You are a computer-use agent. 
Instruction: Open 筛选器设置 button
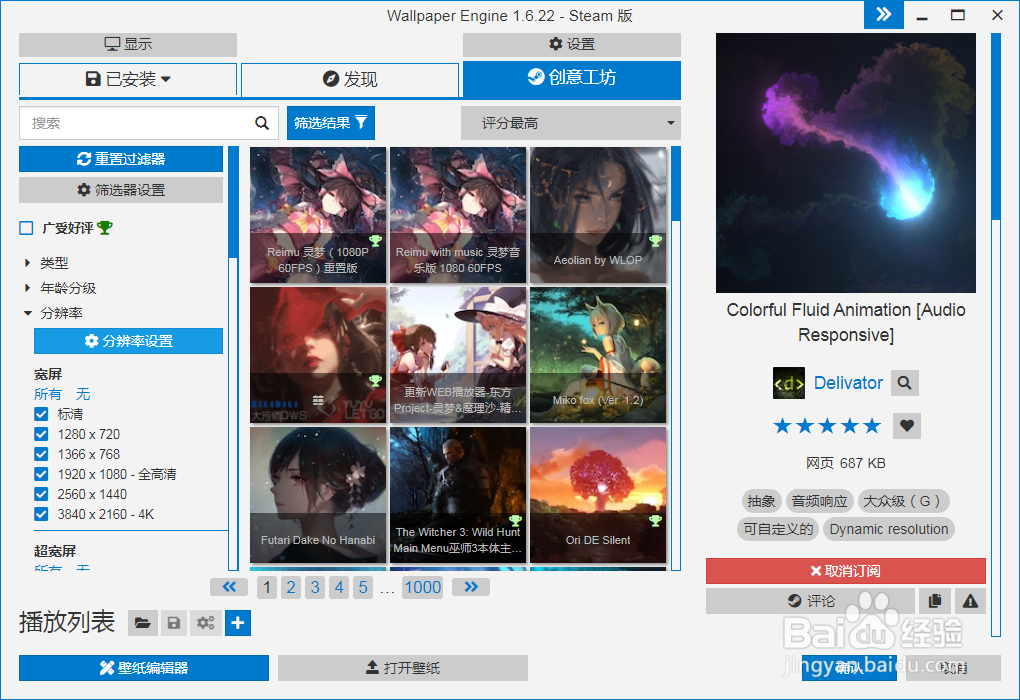click(x=121, y=190)
